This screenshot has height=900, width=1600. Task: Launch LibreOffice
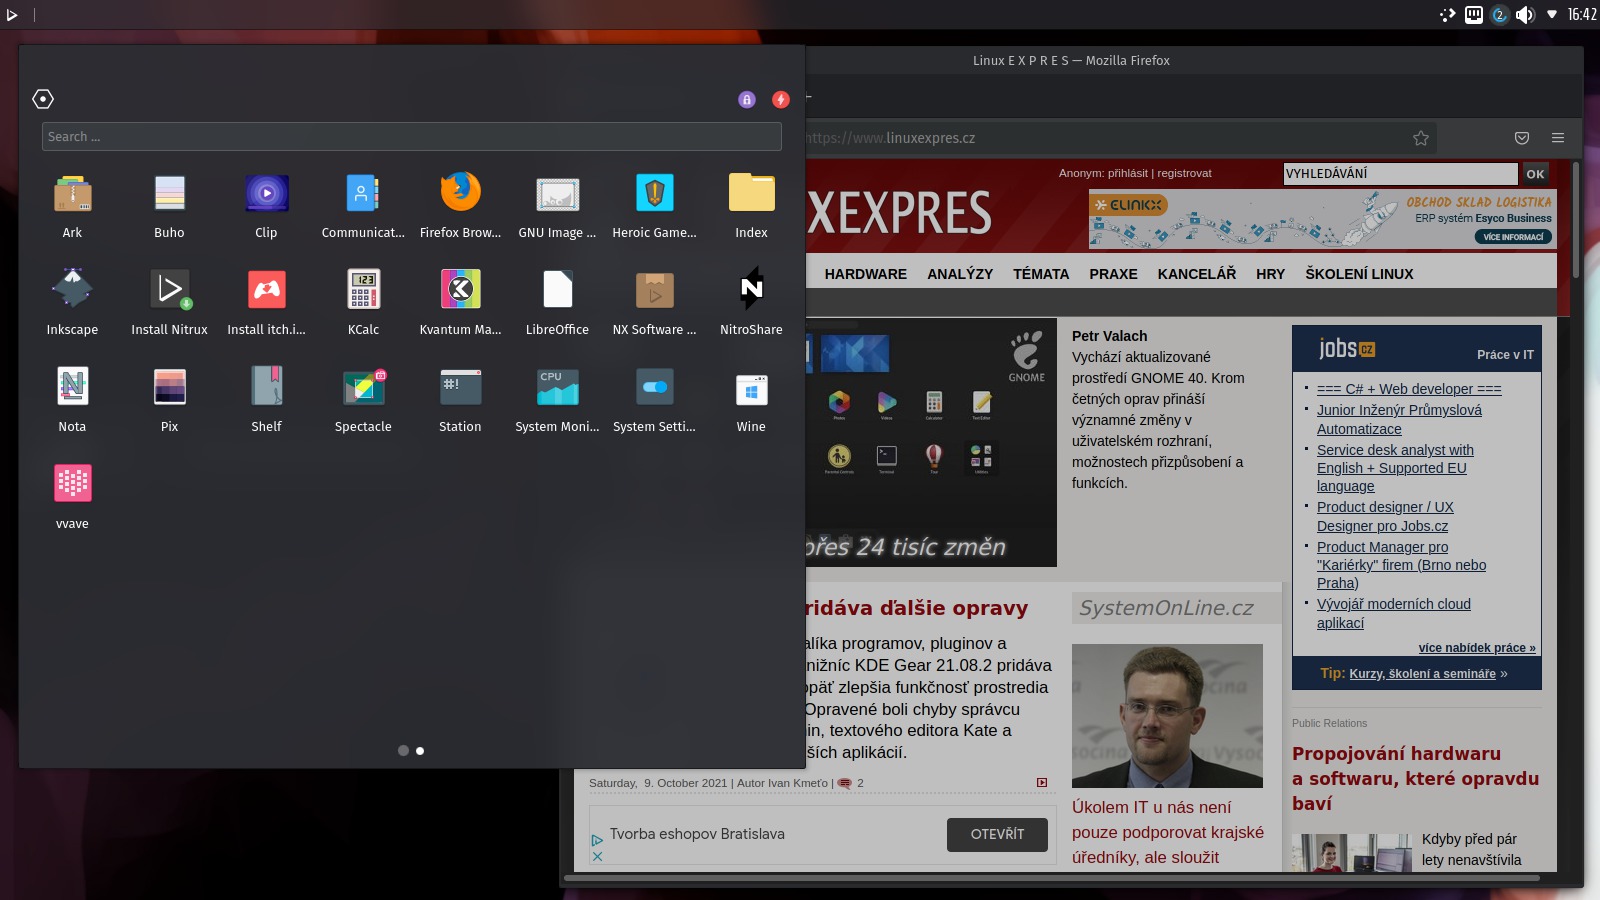pyautogui.click(x=557, y=303)
